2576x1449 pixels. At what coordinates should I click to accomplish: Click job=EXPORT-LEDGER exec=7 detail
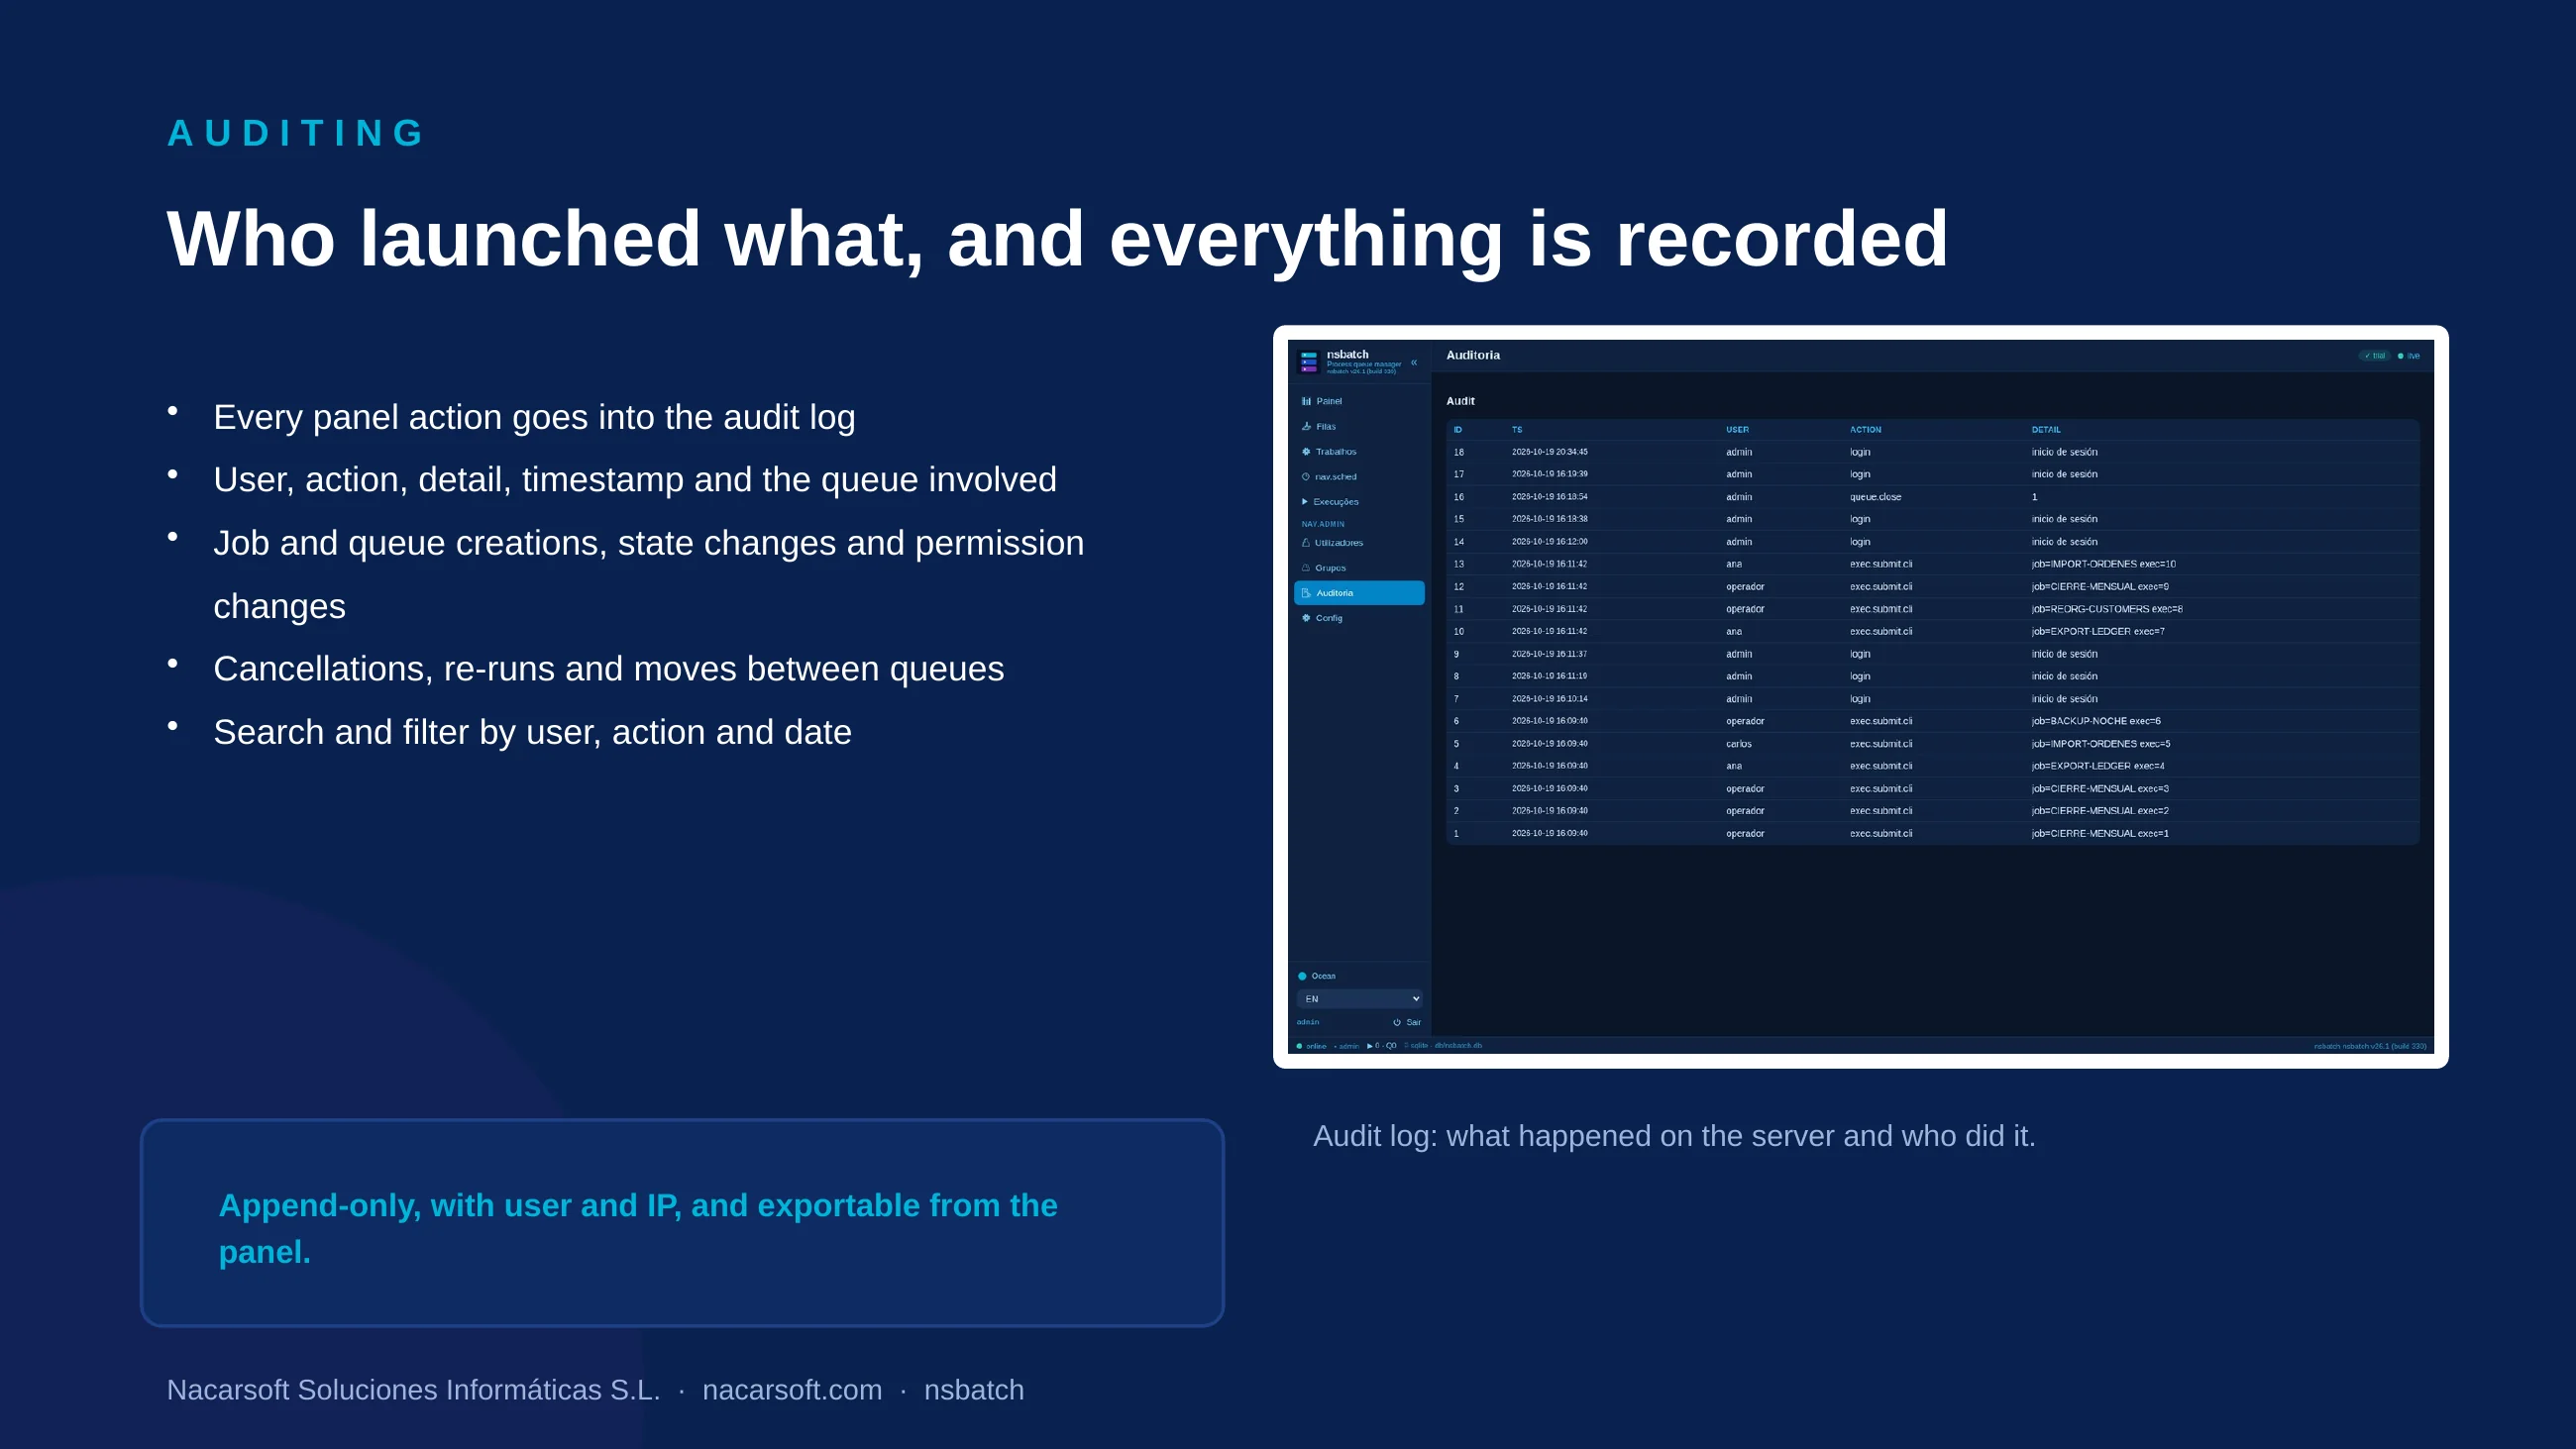coord(2097,631)
